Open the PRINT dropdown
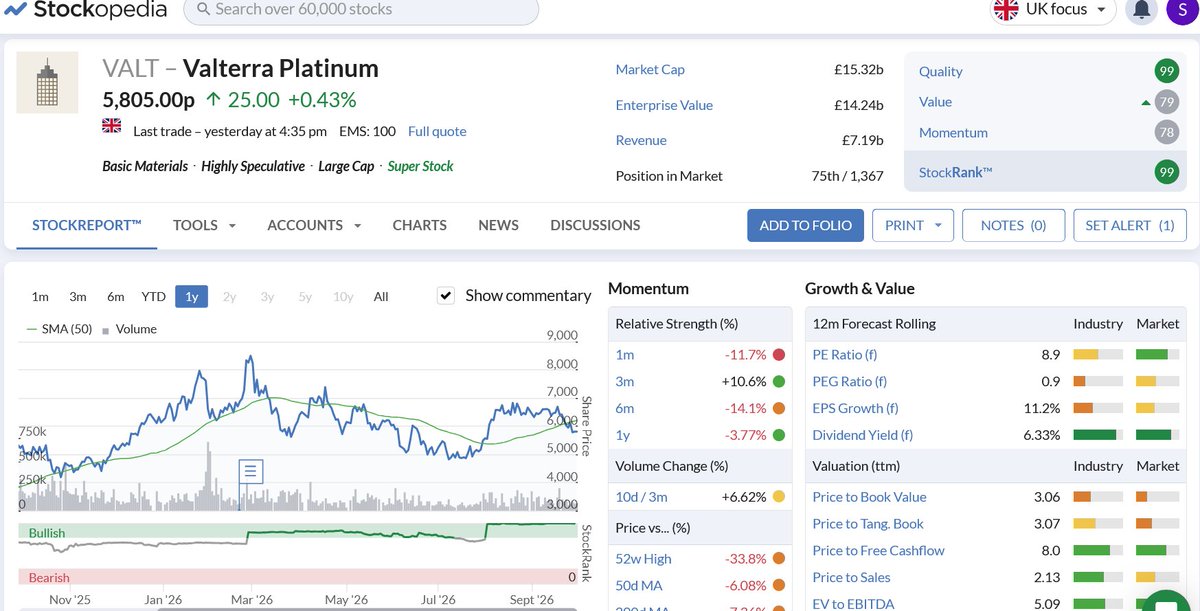This screenshot has width=1200, height=611. pyautogui.click(x=913, y=225)
